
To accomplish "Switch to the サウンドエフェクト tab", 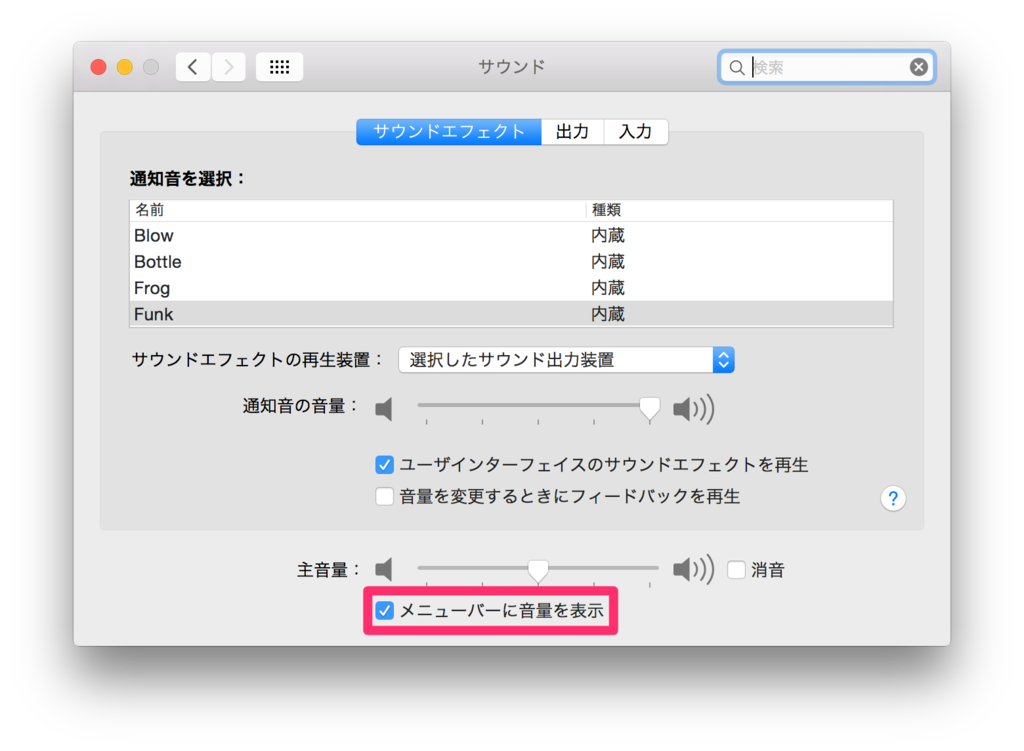I will (x=449, y=132).
